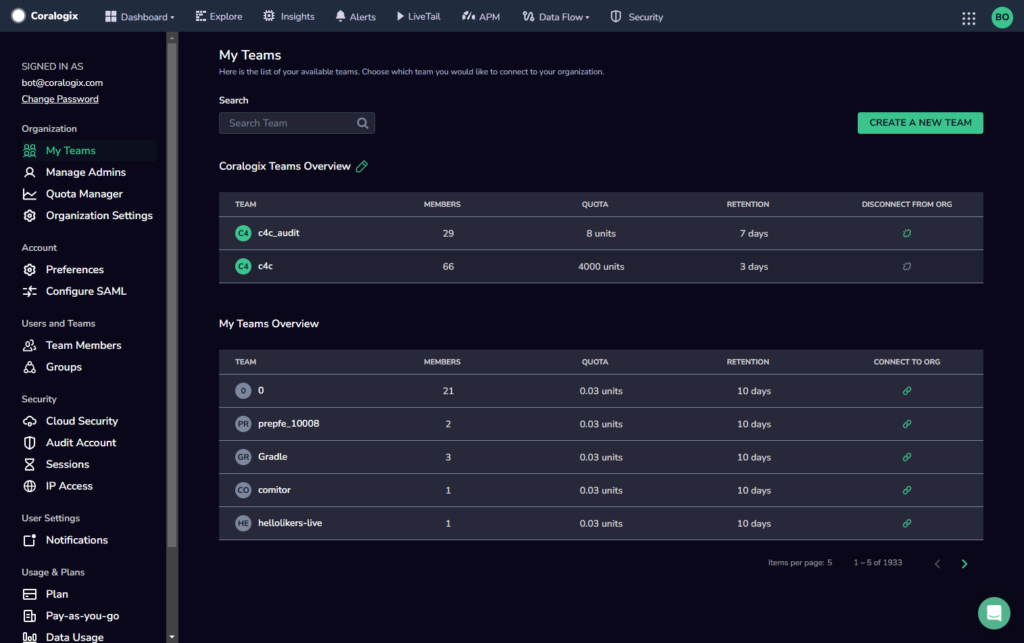Disconnect c4c_audit team from org
Viewport: 1024px width, 643px height.
point(906,233)
